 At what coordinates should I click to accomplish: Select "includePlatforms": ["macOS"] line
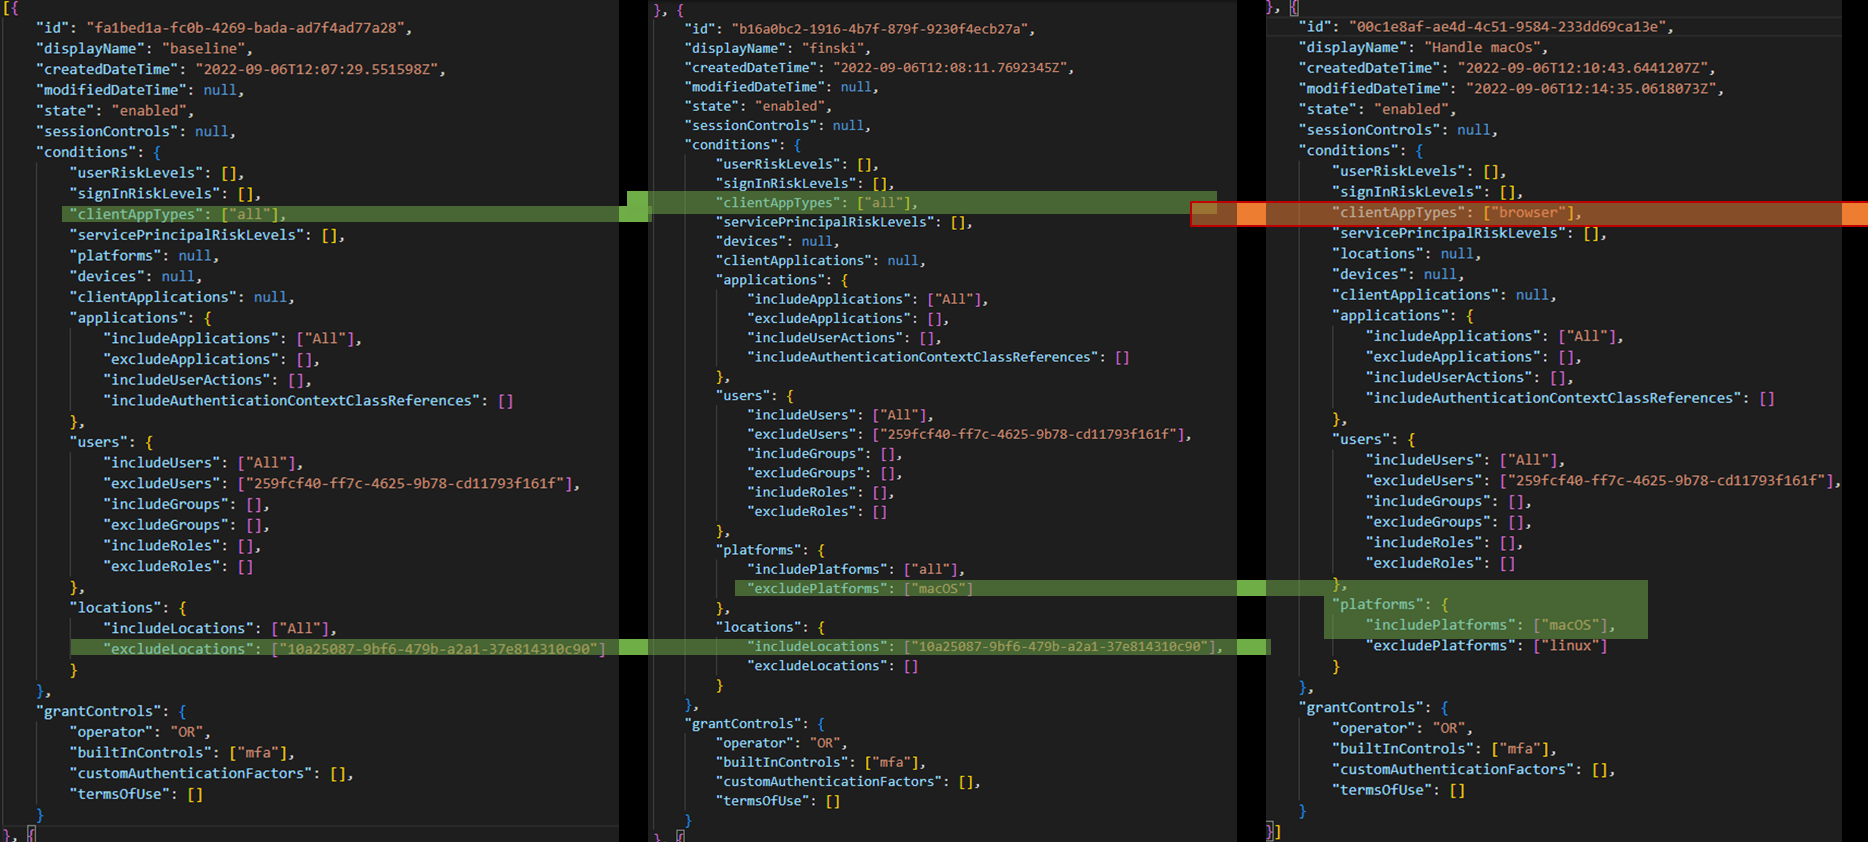tap(1491, 625)
